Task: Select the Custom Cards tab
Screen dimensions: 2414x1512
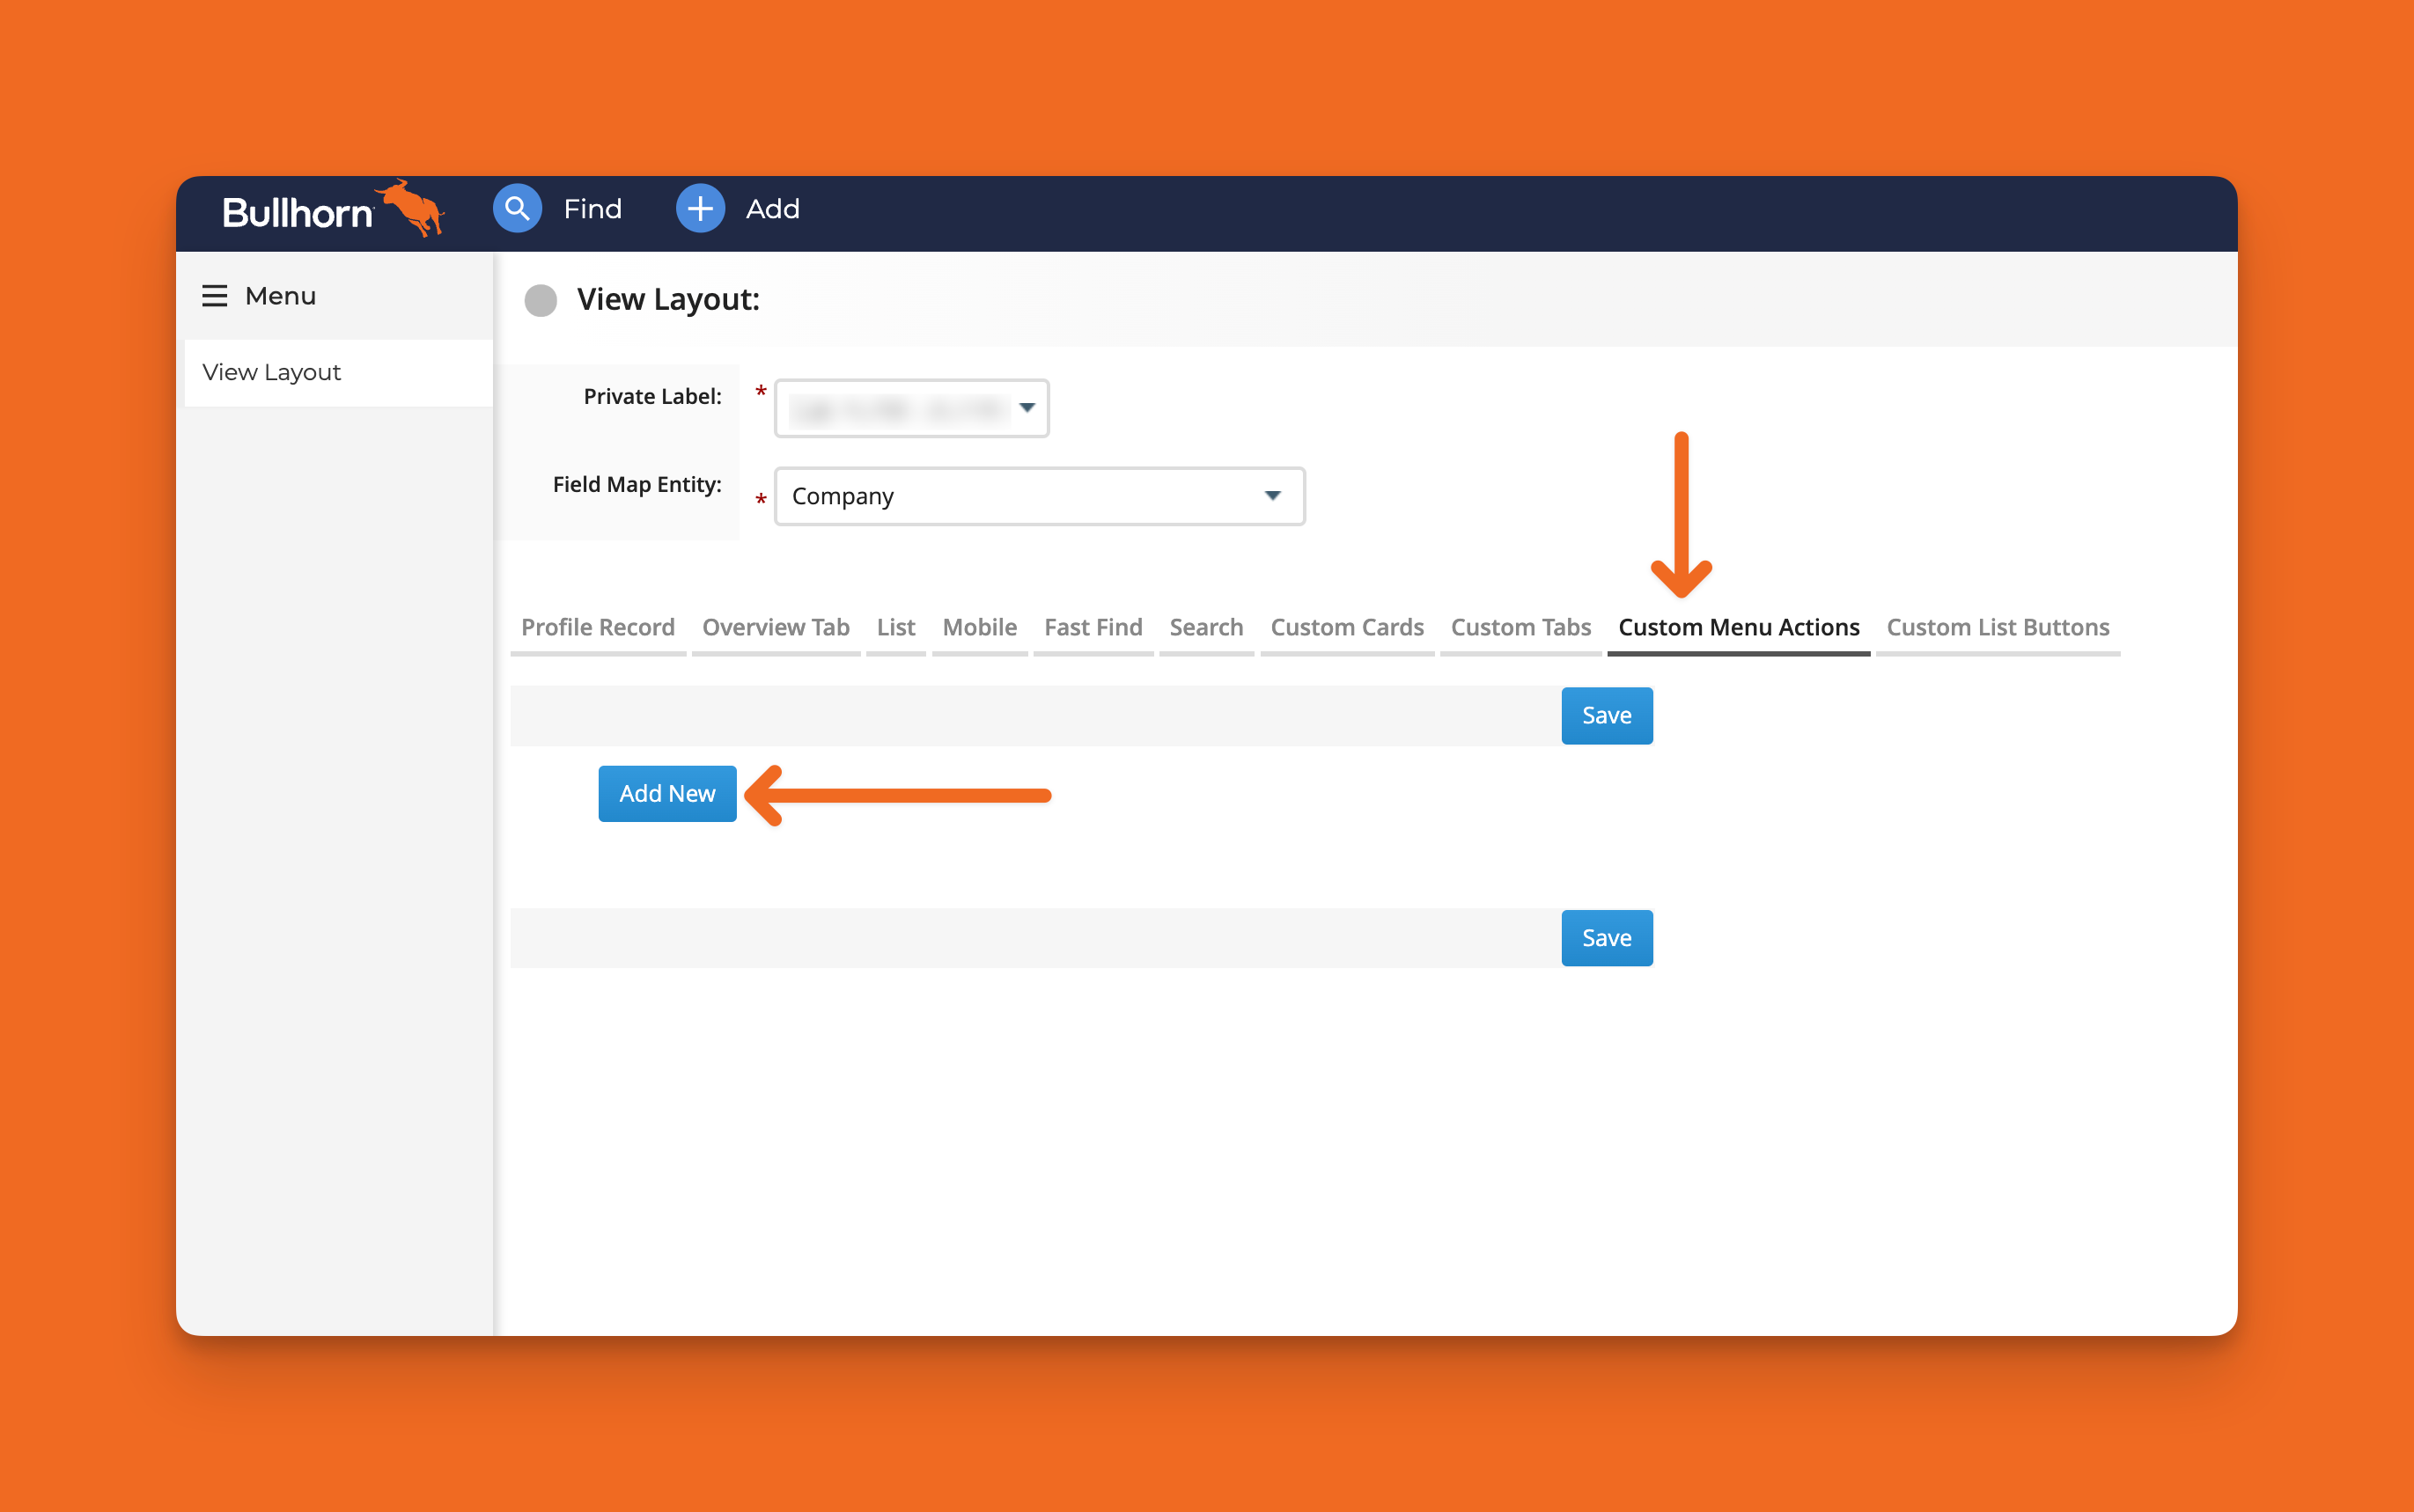Action: (1346, 627)
